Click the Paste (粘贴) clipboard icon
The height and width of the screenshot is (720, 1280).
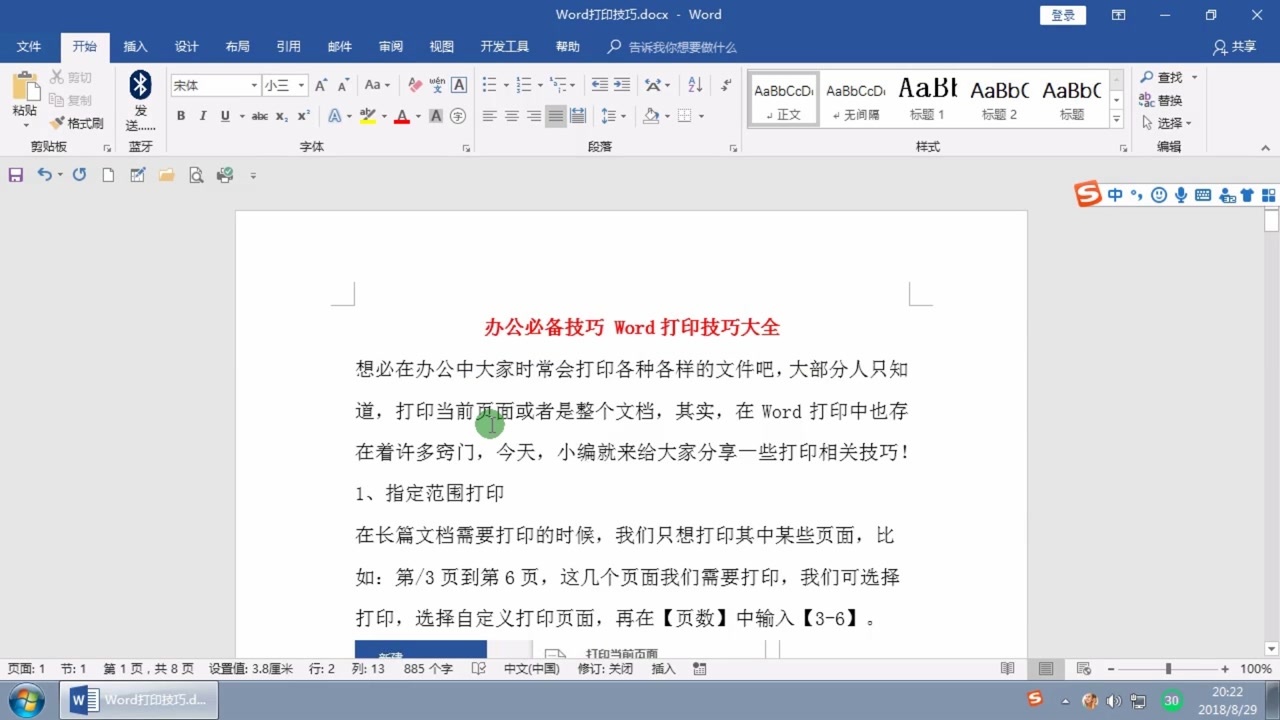[25, 88]
